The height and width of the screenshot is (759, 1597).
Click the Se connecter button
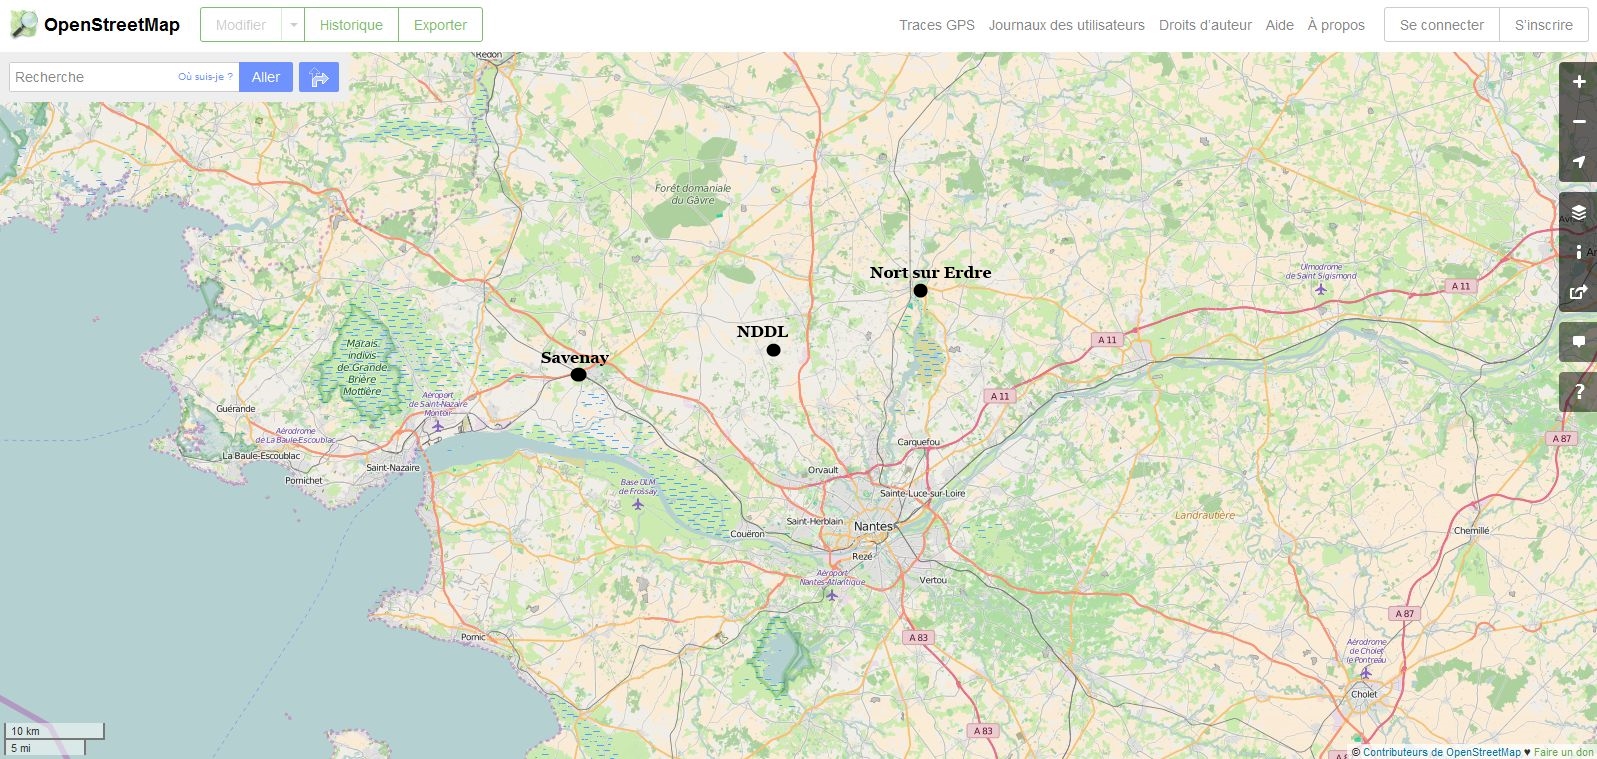[1442, 25]
